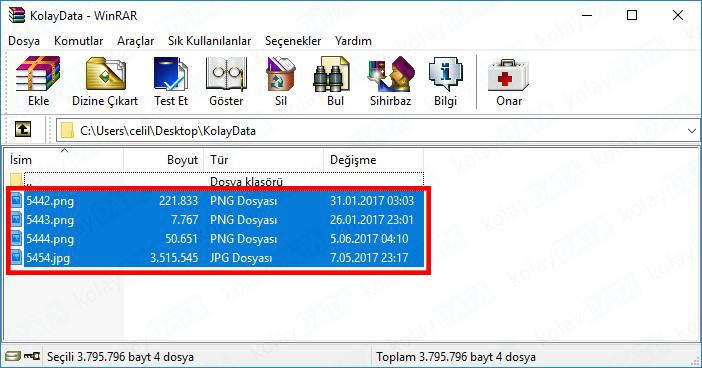Select file name 5443.png
The height and width of the screenshot is (368, 702).
coord(50,220)
